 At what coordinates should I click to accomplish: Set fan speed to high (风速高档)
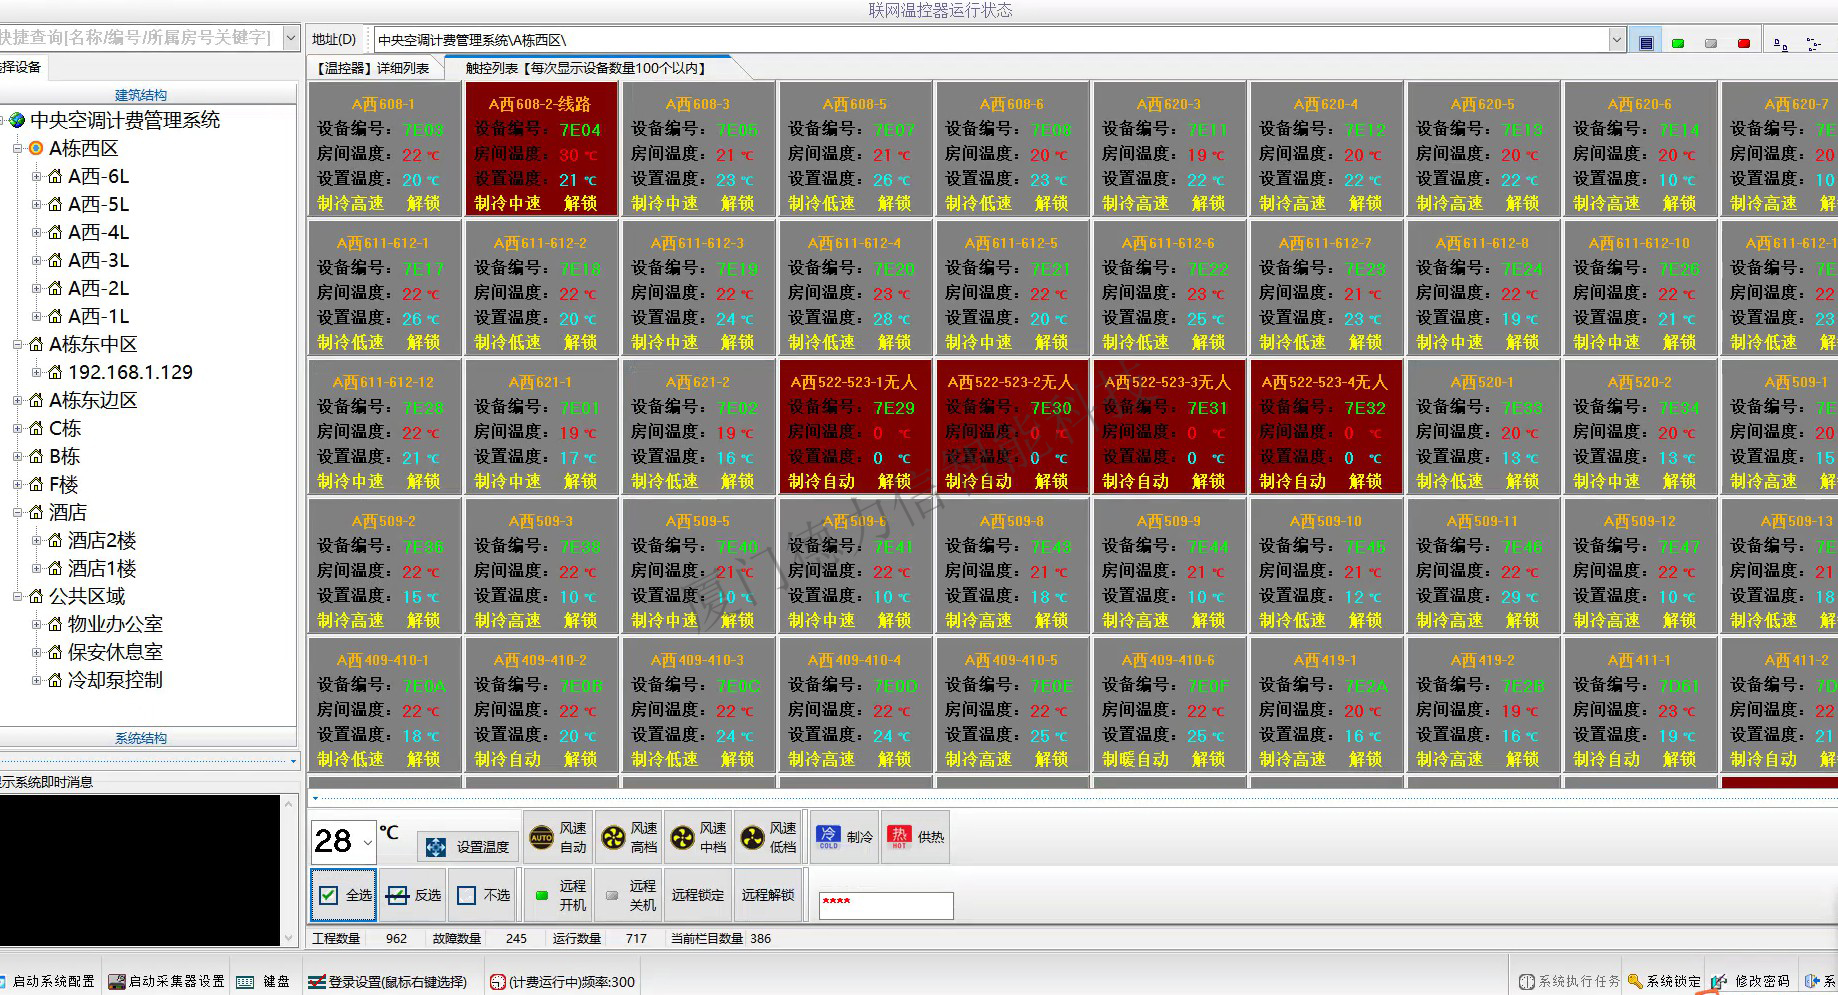pos(628,838)
